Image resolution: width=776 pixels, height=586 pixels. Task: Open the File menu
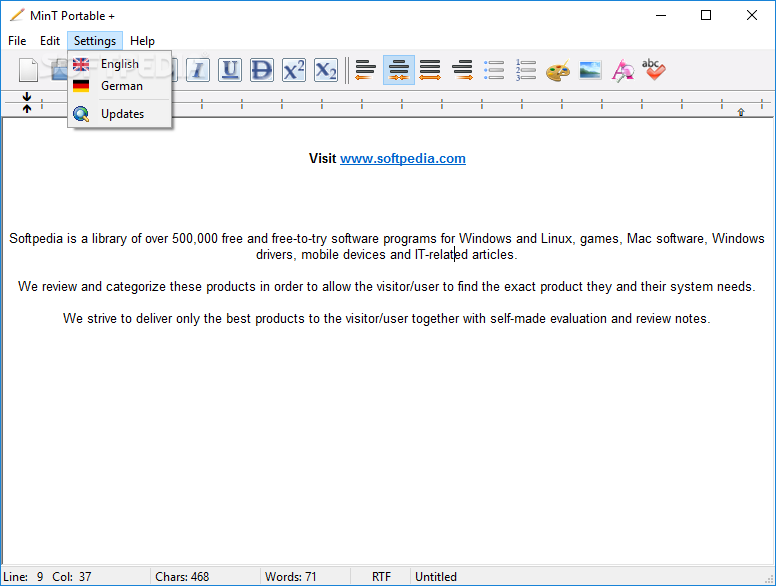(x=17, y=41)
